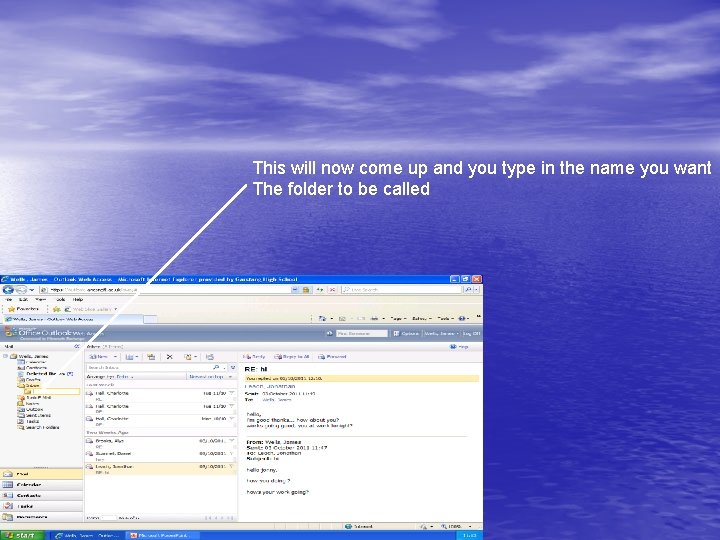Select the Search Folders tree item
Screen dimensions: 720x540
(39, 428)
